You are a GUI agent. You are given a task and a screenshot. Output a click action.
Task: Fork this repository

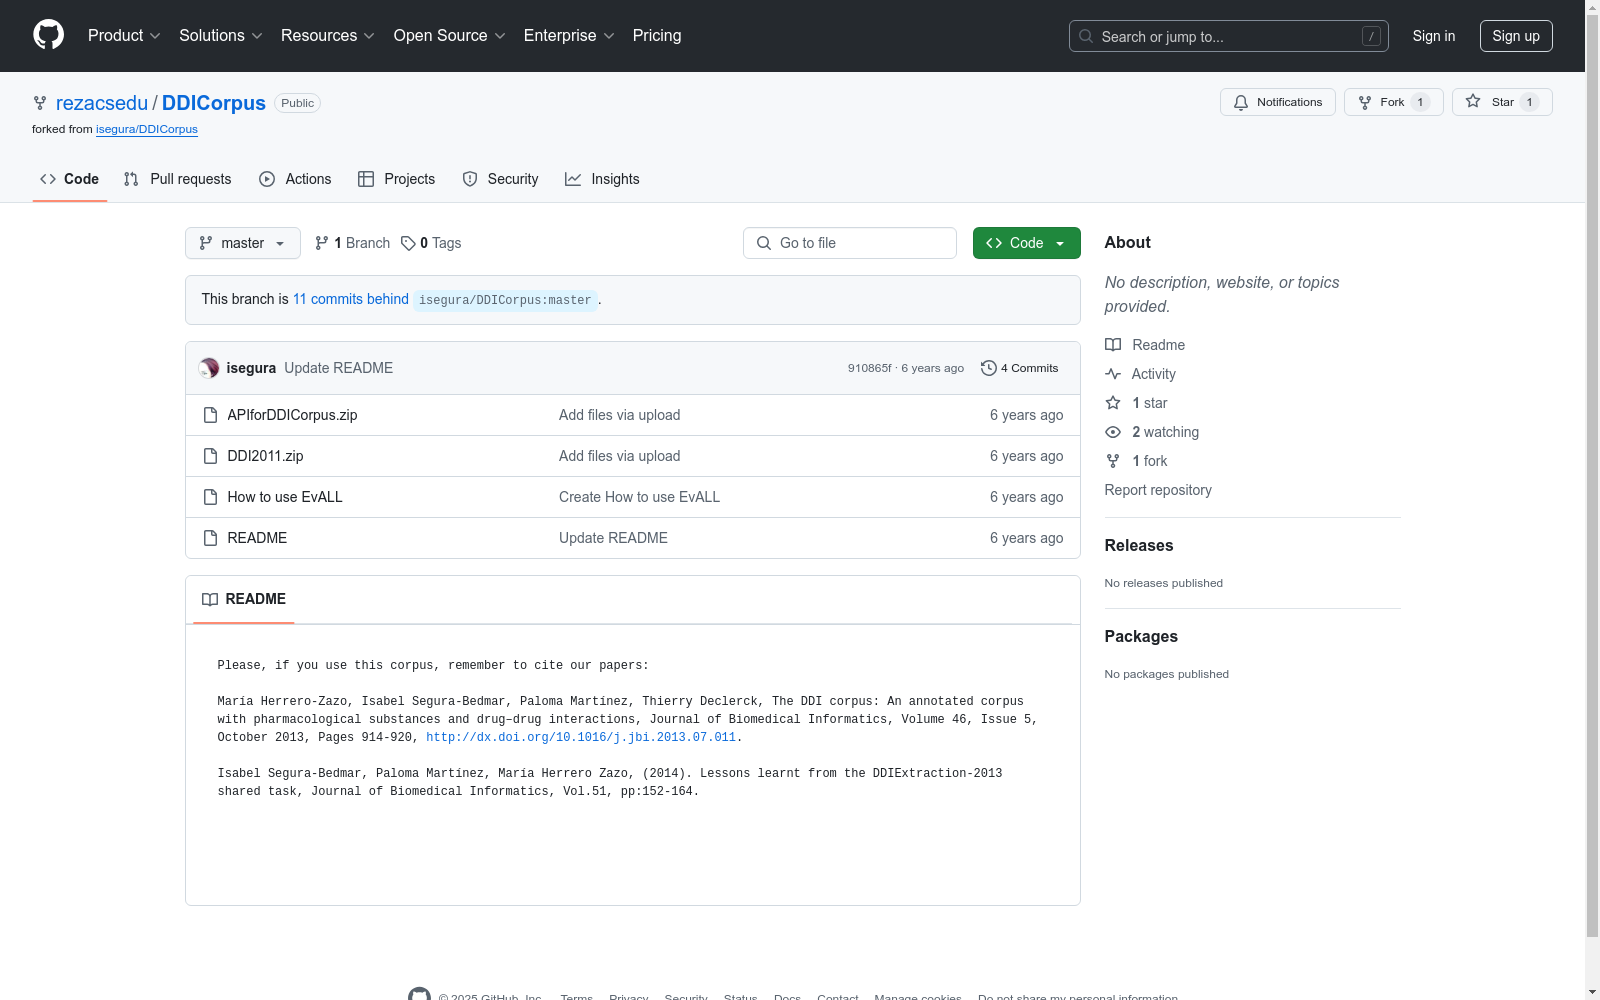tap(1393, 102)
